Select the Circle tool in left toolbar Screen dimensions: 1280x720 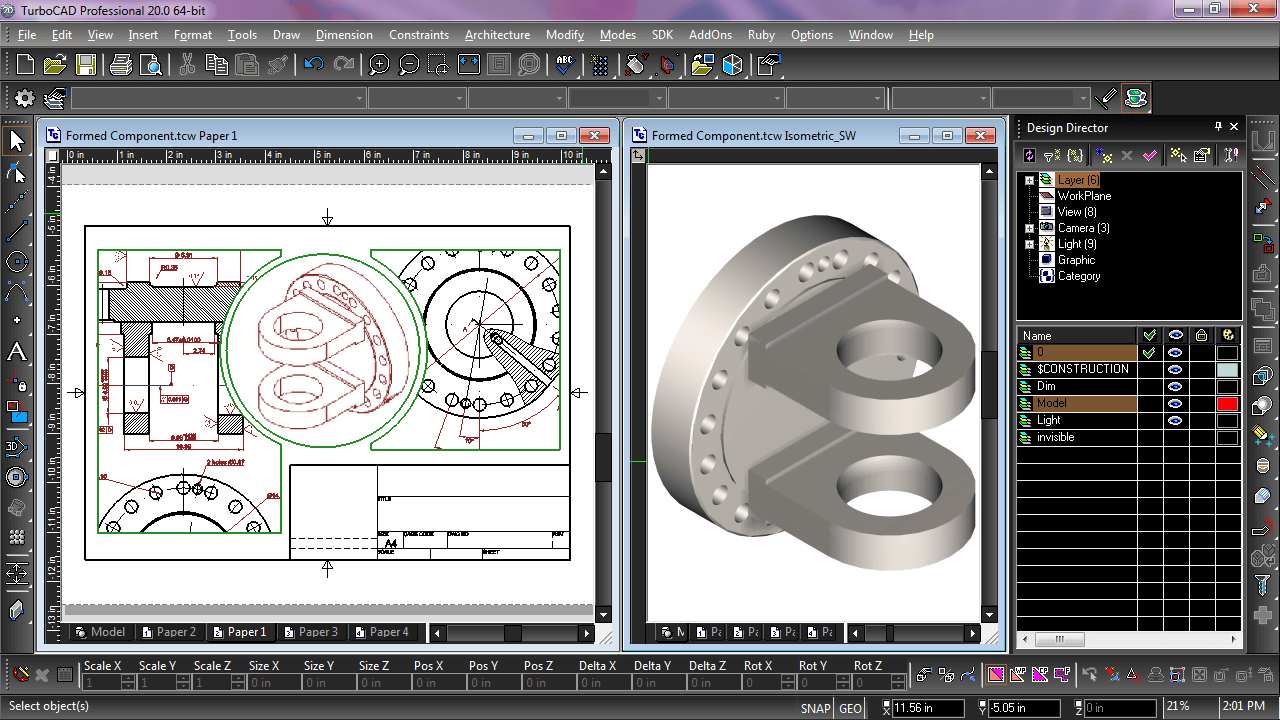tap(16, 262)
